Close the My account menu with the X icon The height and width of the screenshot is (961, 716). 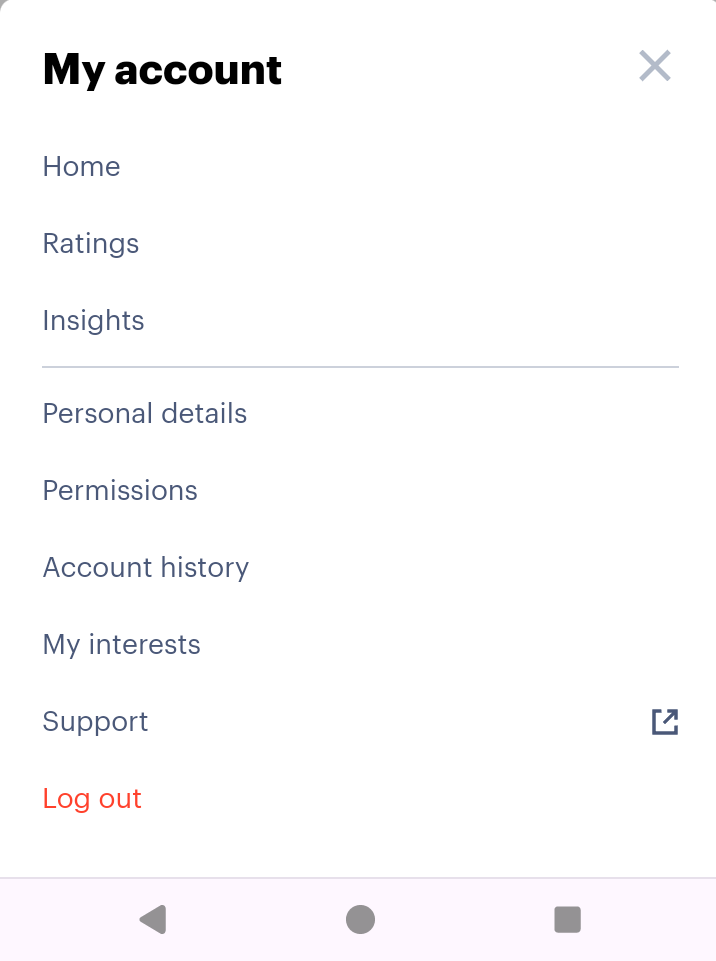pos(655,66)
